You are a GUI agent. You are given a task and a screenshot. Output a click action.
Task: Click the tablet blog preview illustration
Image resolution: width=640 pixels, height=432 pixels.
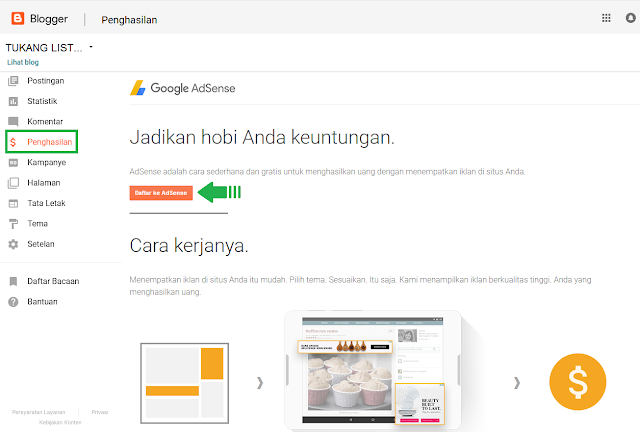[373, 370]
